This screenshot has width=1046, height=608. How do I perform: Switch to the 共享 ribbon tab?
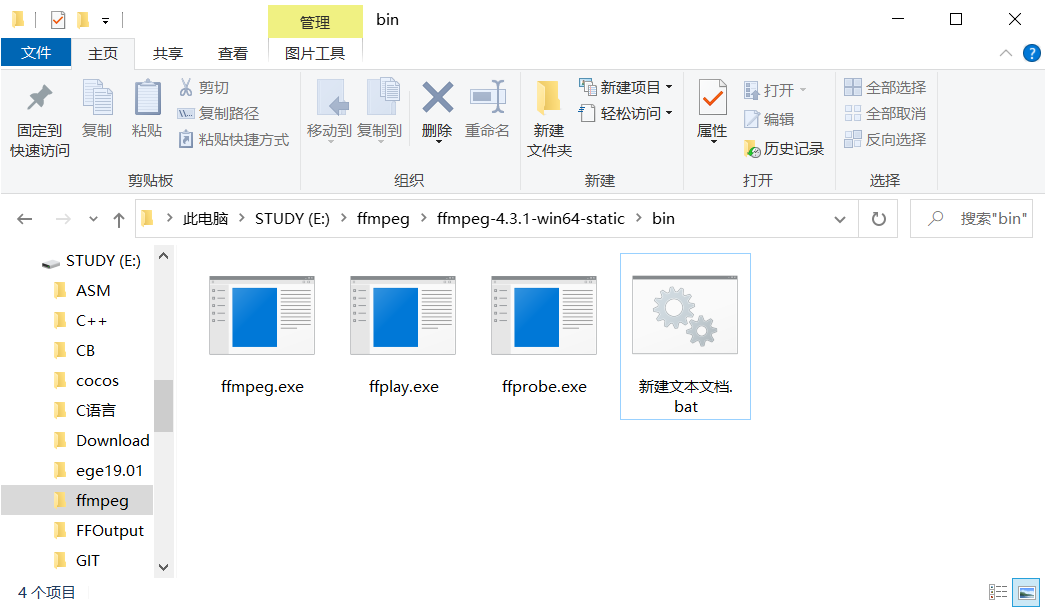[167, 53]
